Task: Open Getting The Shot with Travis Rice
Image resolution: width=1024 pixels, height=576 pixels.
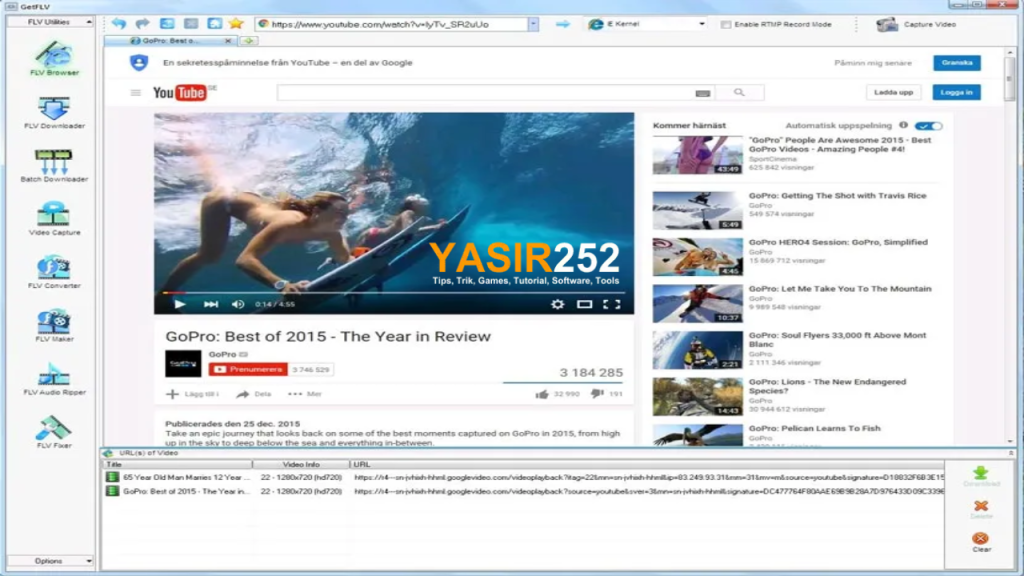Action: click(x=837, y=195)
